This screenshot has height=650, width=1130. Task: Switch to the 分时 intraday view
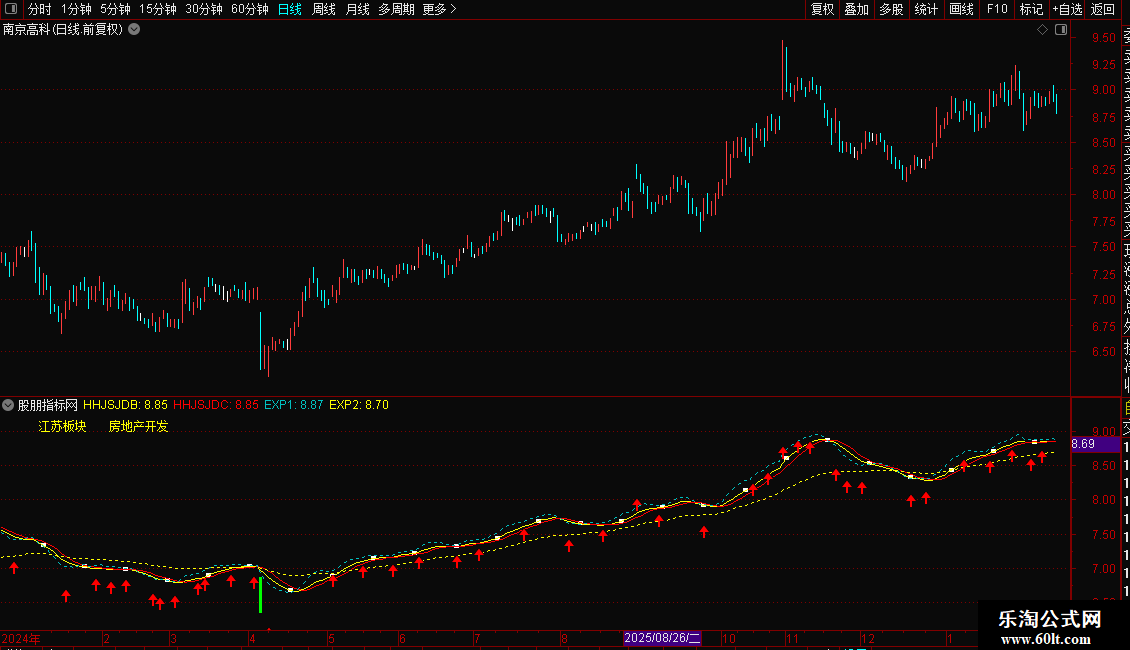[40, 9]
